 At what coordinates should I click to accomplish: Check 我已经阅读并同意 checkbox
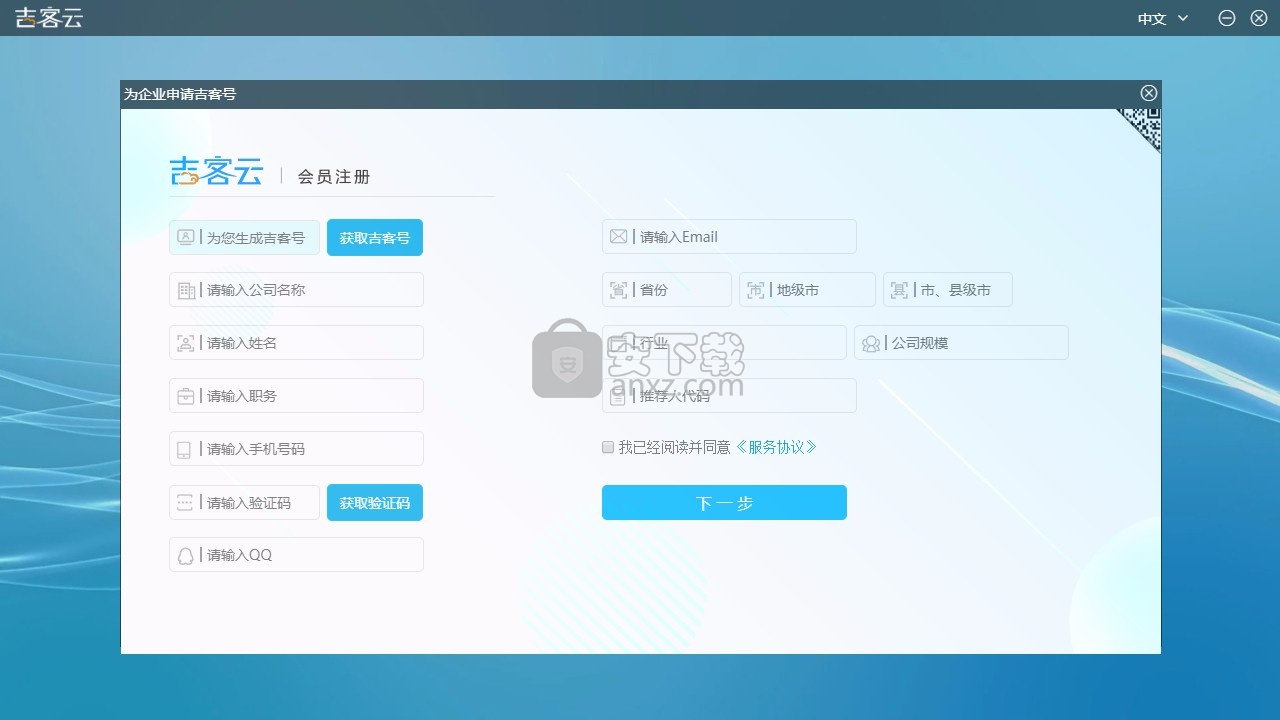608,447
